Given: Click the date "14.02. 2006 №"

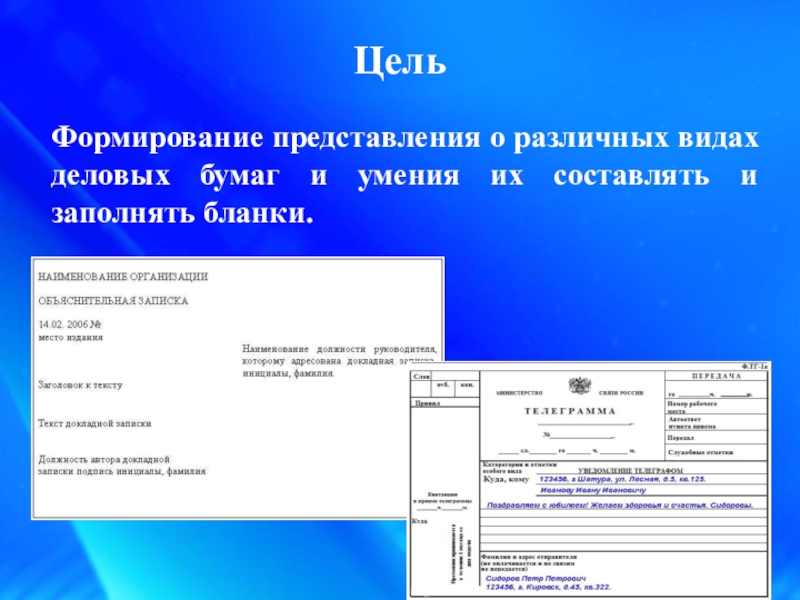Looking at the screenshot, I should coord(70,324).
